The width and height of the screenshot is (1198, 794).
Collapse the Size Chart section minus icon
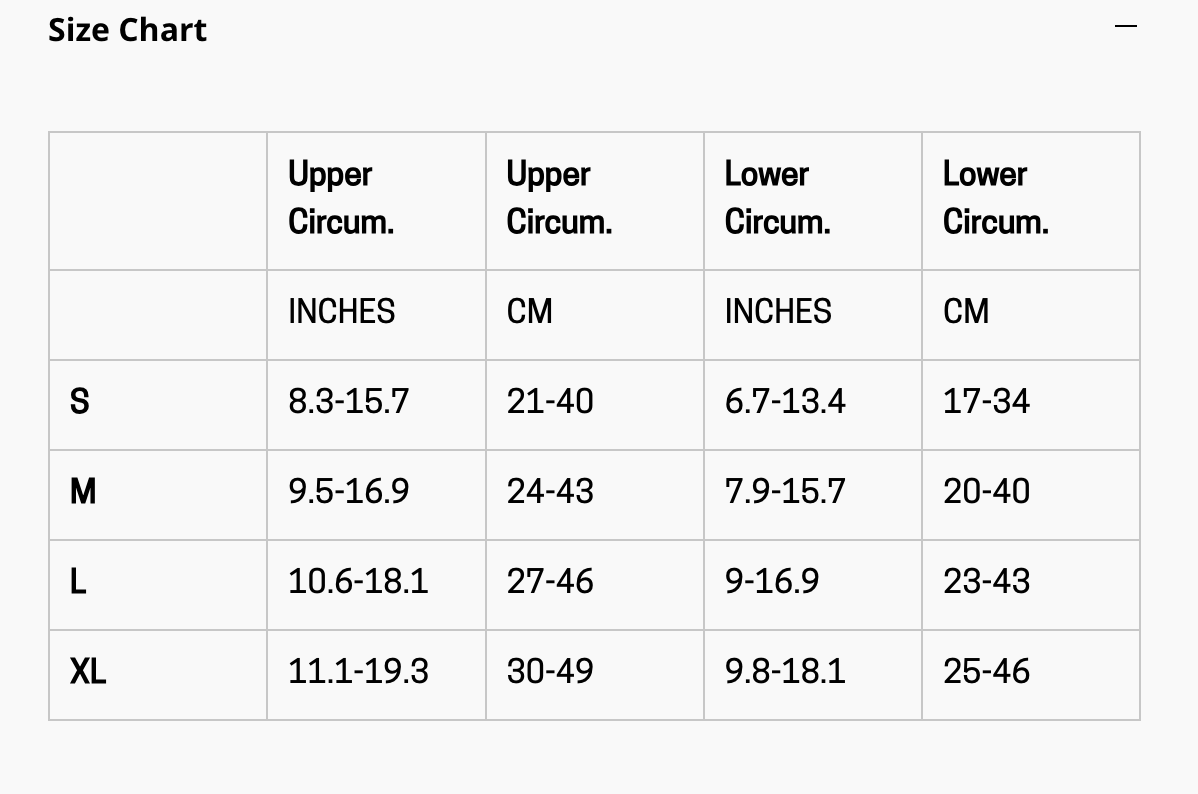[x=1125, y=27]
